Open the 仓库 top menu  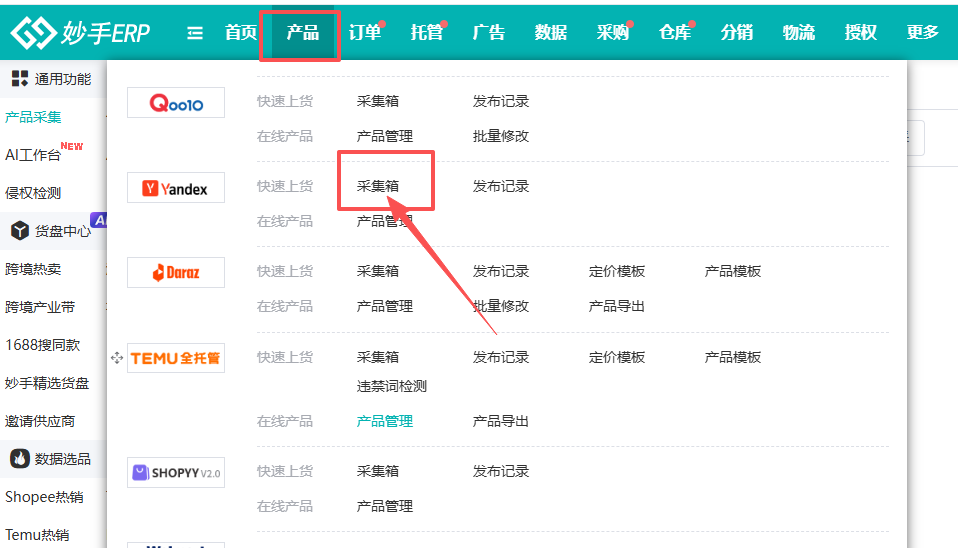(675, 32)
